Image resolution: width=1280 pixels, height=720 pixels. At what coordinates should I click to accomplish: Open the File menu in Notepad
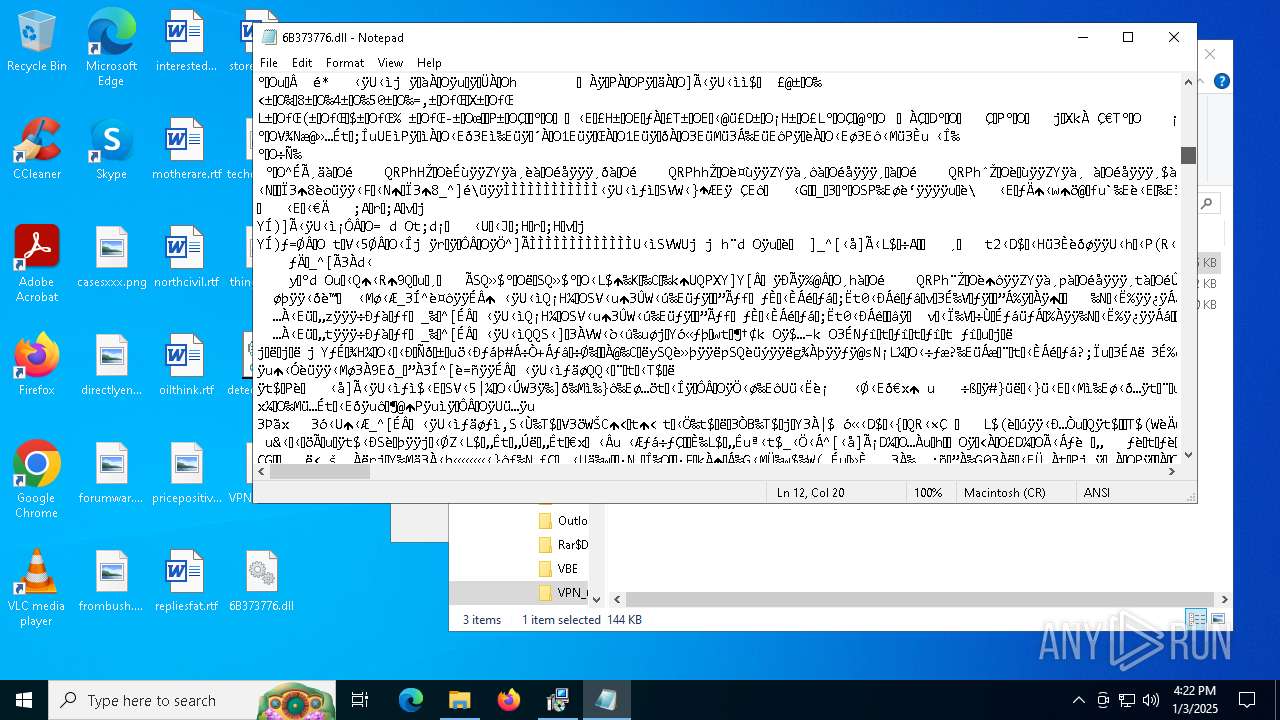(268, 62)
